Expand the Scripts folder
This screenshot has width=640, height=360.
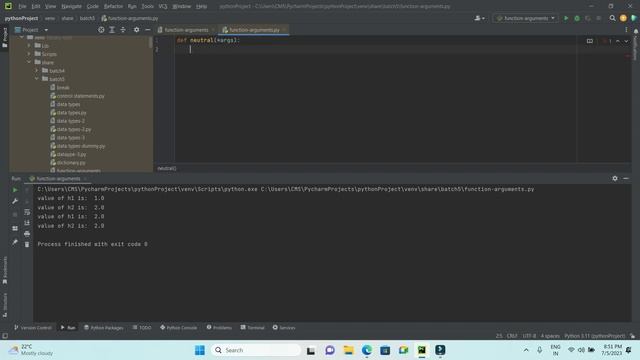29,54
